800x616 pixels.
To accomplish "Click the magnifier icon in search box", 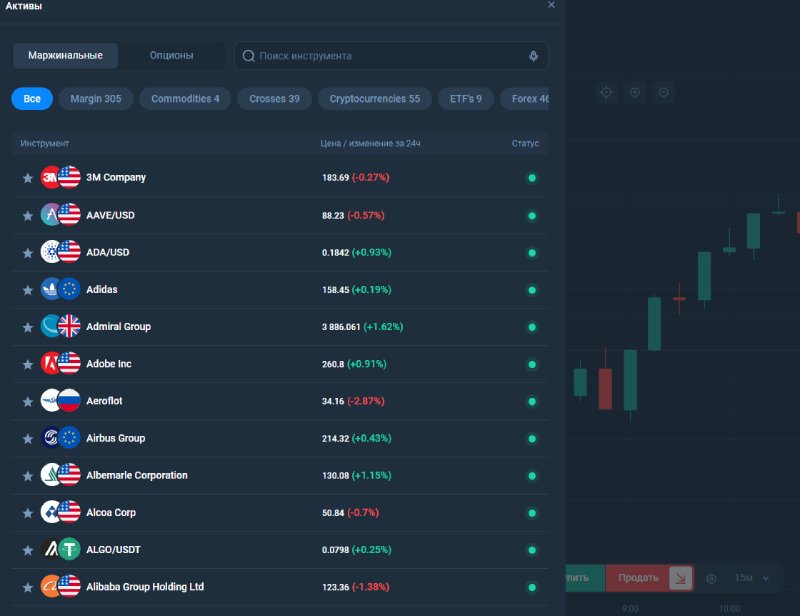I will coord(248,56).
